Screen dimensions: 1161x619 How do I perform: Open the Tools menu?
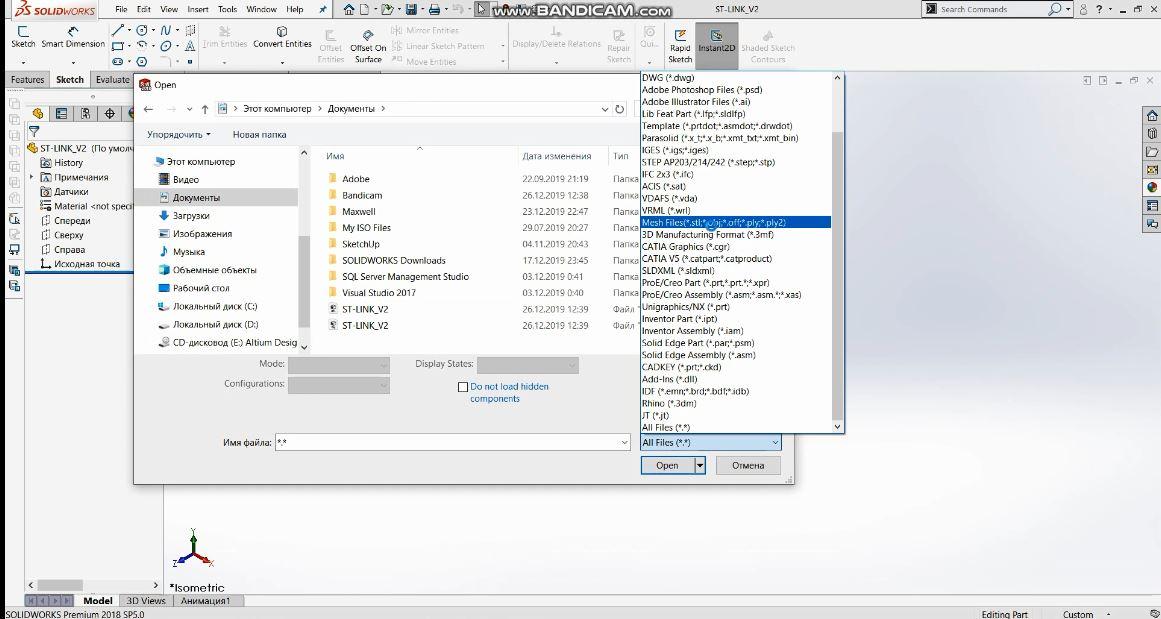click(x=227, y=10)
